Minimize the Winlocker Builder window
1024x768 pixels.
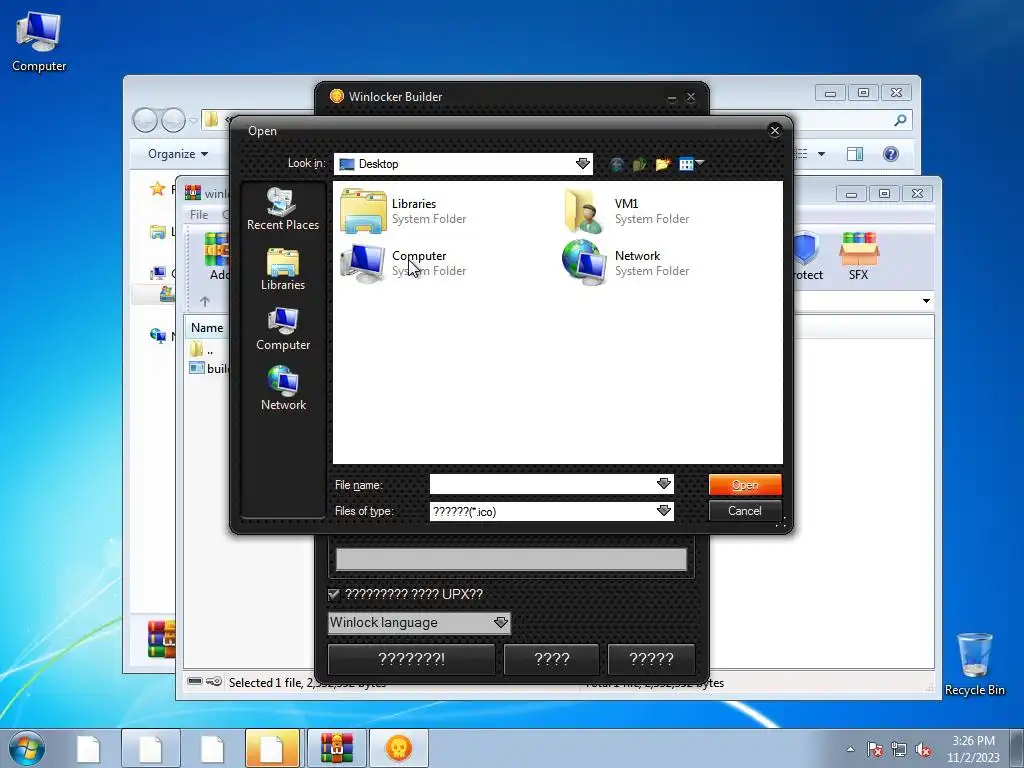672,97
